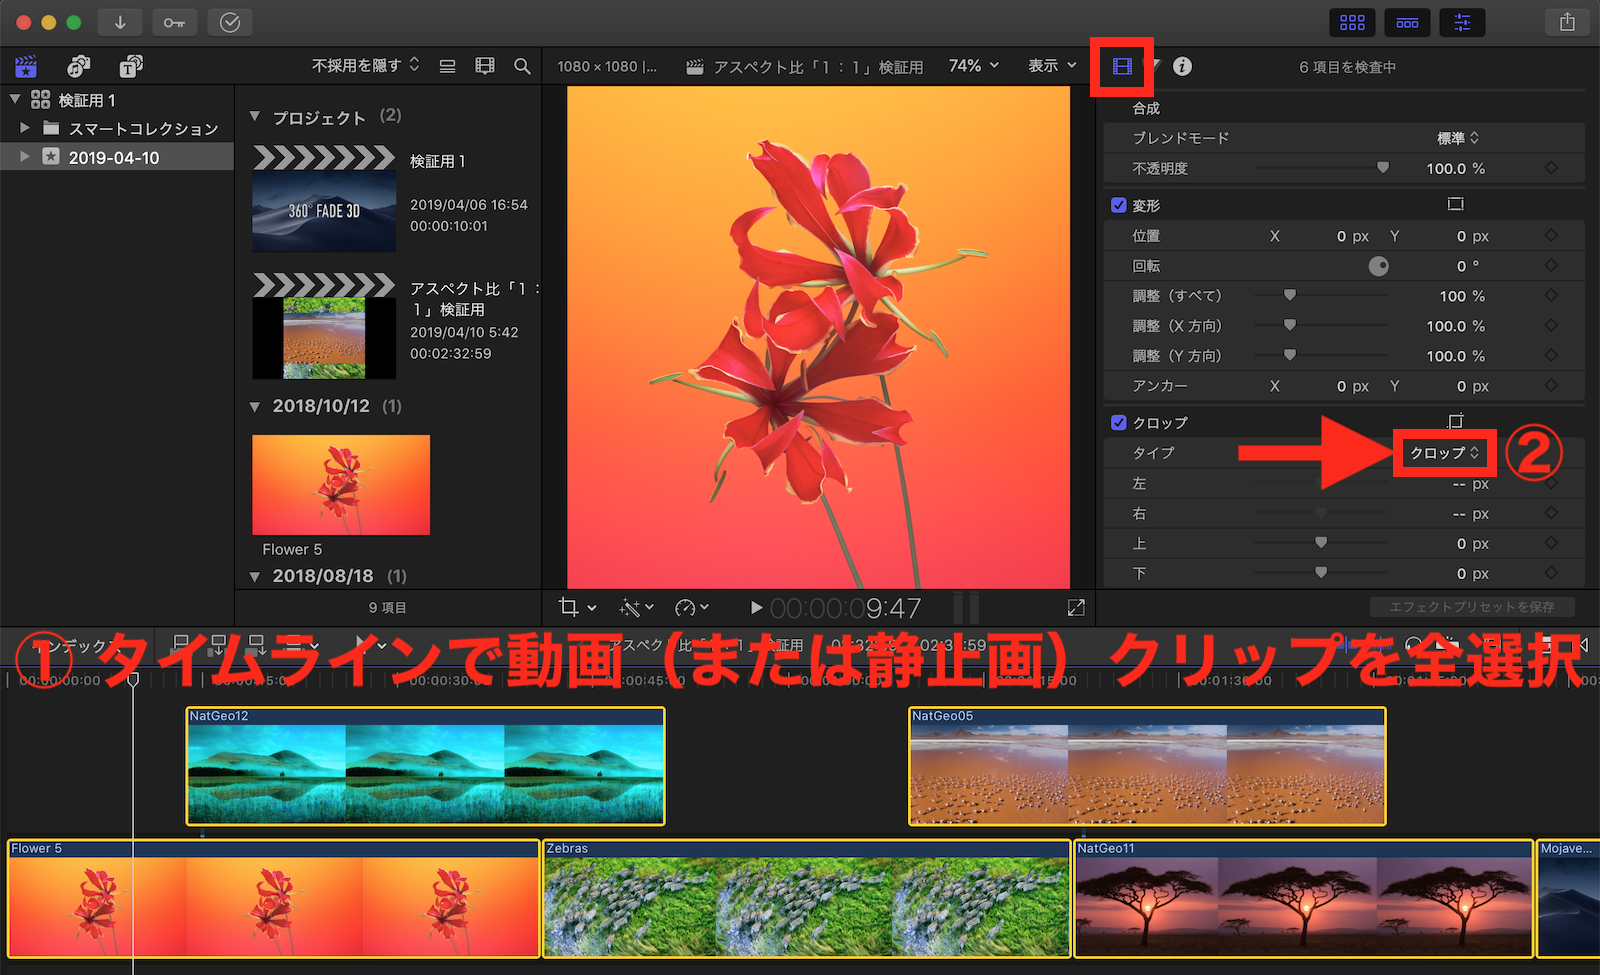Screen dimensions: 1600x975
Task: Toggle viewer fullscreen expand icon
Action: (1076, 607)
